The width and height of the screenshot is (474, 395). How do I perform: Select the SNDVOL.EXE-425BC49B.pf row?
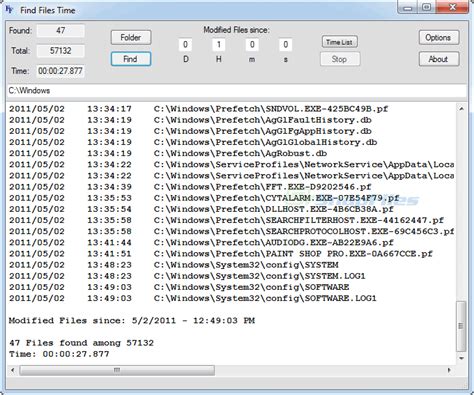(x=199, y=109)
